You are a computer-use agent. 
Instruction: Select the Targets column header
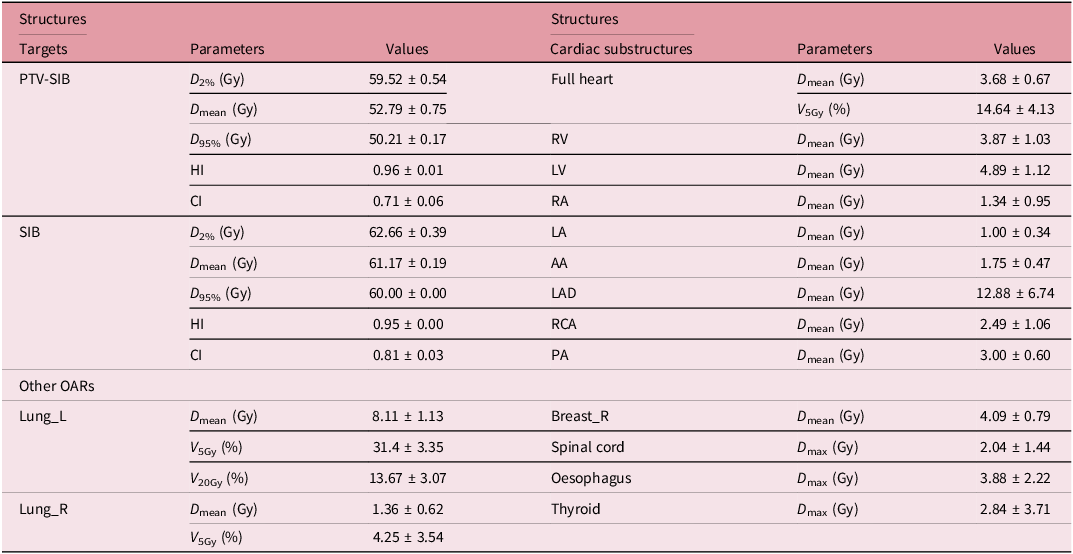coord(44,48)
